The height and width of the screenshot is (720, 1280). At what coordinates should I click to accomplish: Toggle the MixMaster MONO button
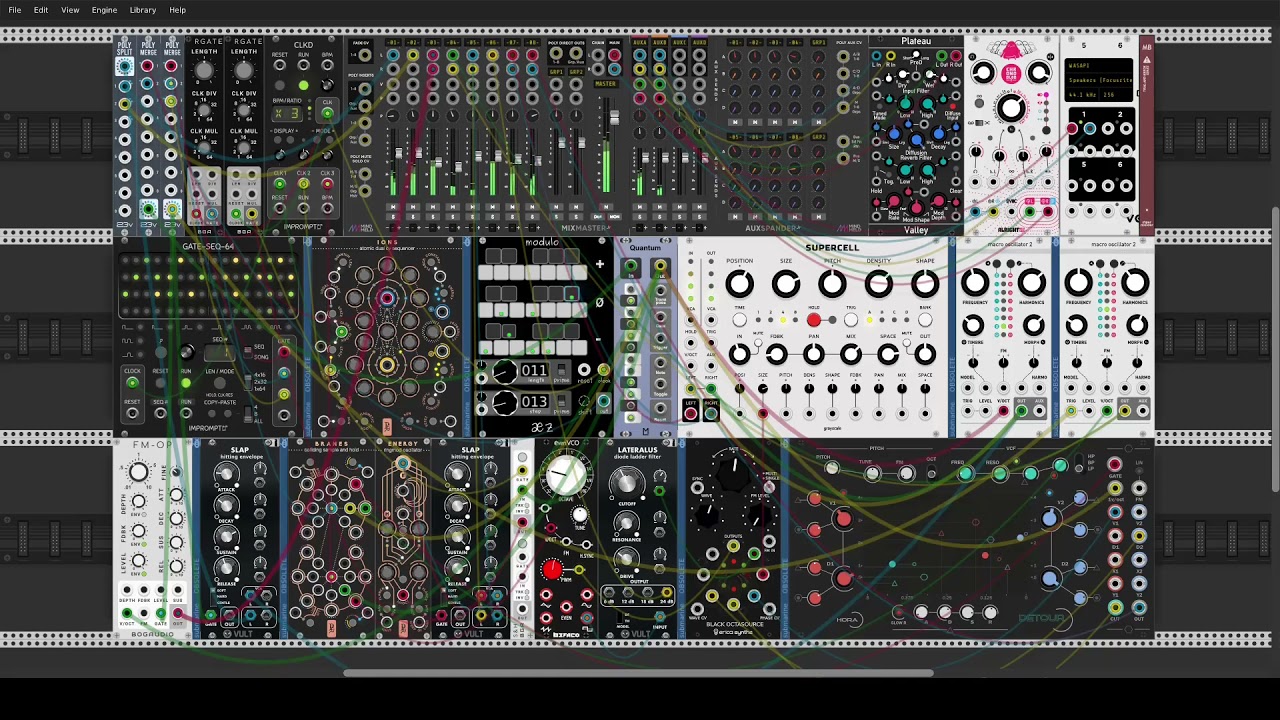pyautogui.click(x=614, y=217)
